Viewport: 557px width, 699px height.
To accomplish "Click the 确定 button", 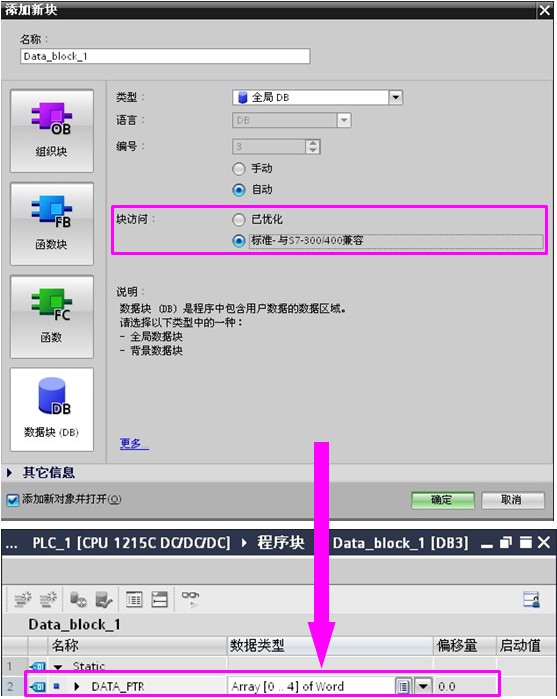I will 443,500.
